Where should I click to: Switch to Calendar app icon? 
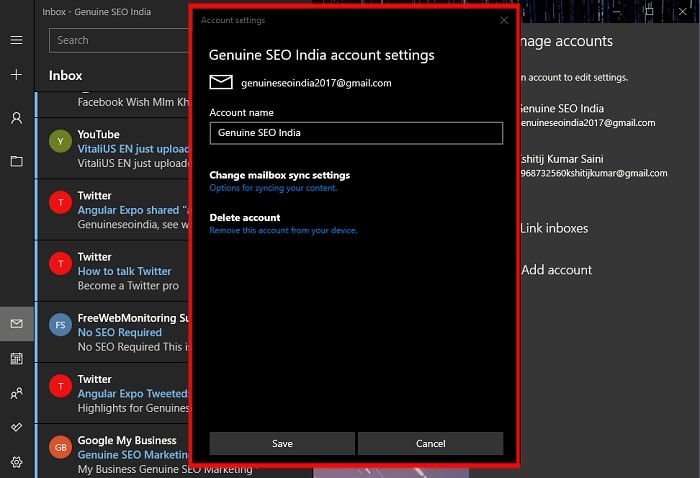pyautogui.click(x=17, y=358)
